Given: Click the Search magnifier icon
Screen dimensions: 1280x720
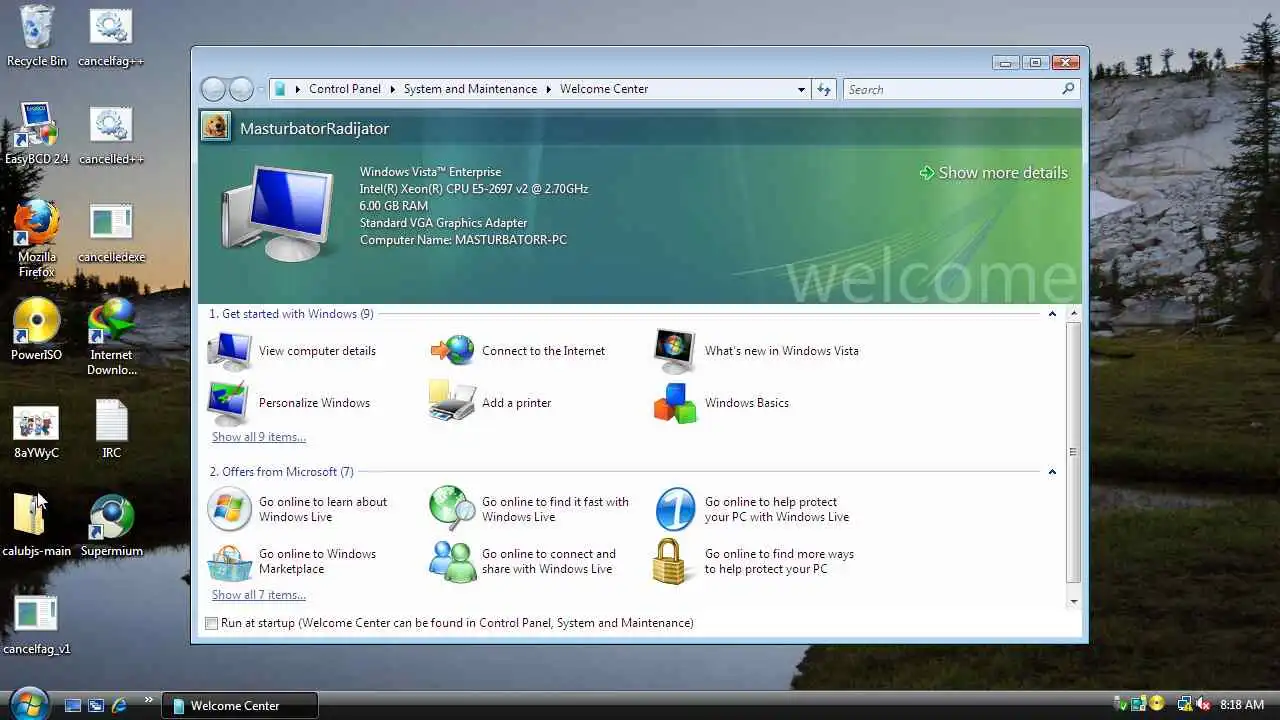Looking at the screenshot, I should [x=1068, y=89].
